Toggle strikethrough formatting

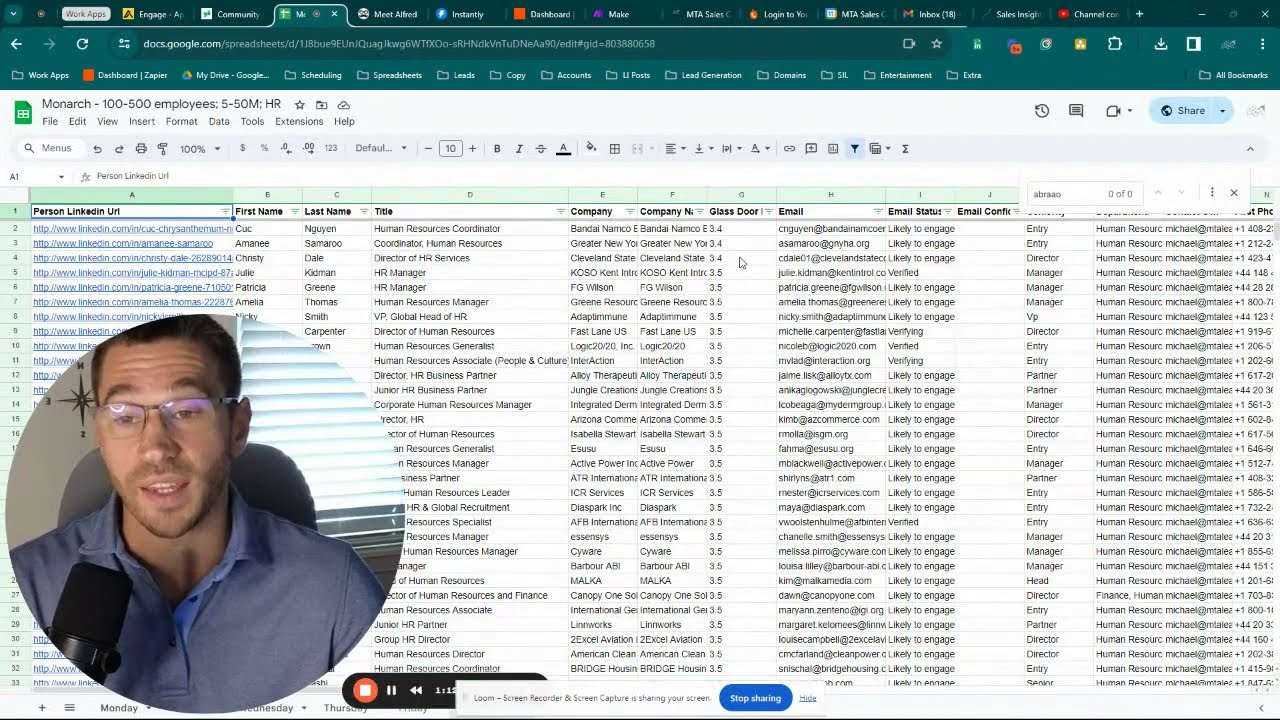tap(541, 148)
